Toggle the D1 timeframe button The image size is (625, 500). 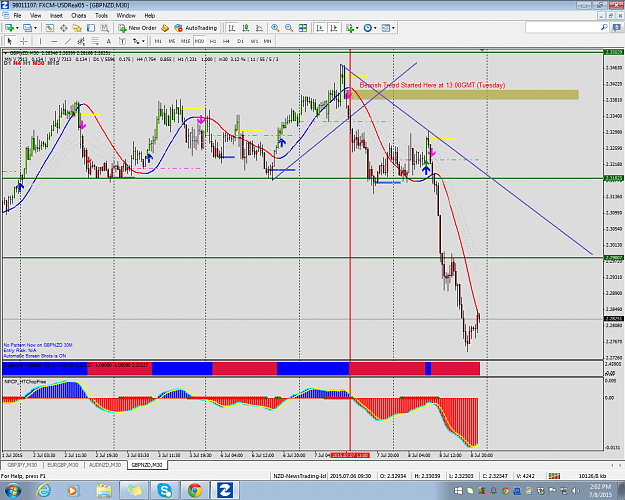coord(240,41)
